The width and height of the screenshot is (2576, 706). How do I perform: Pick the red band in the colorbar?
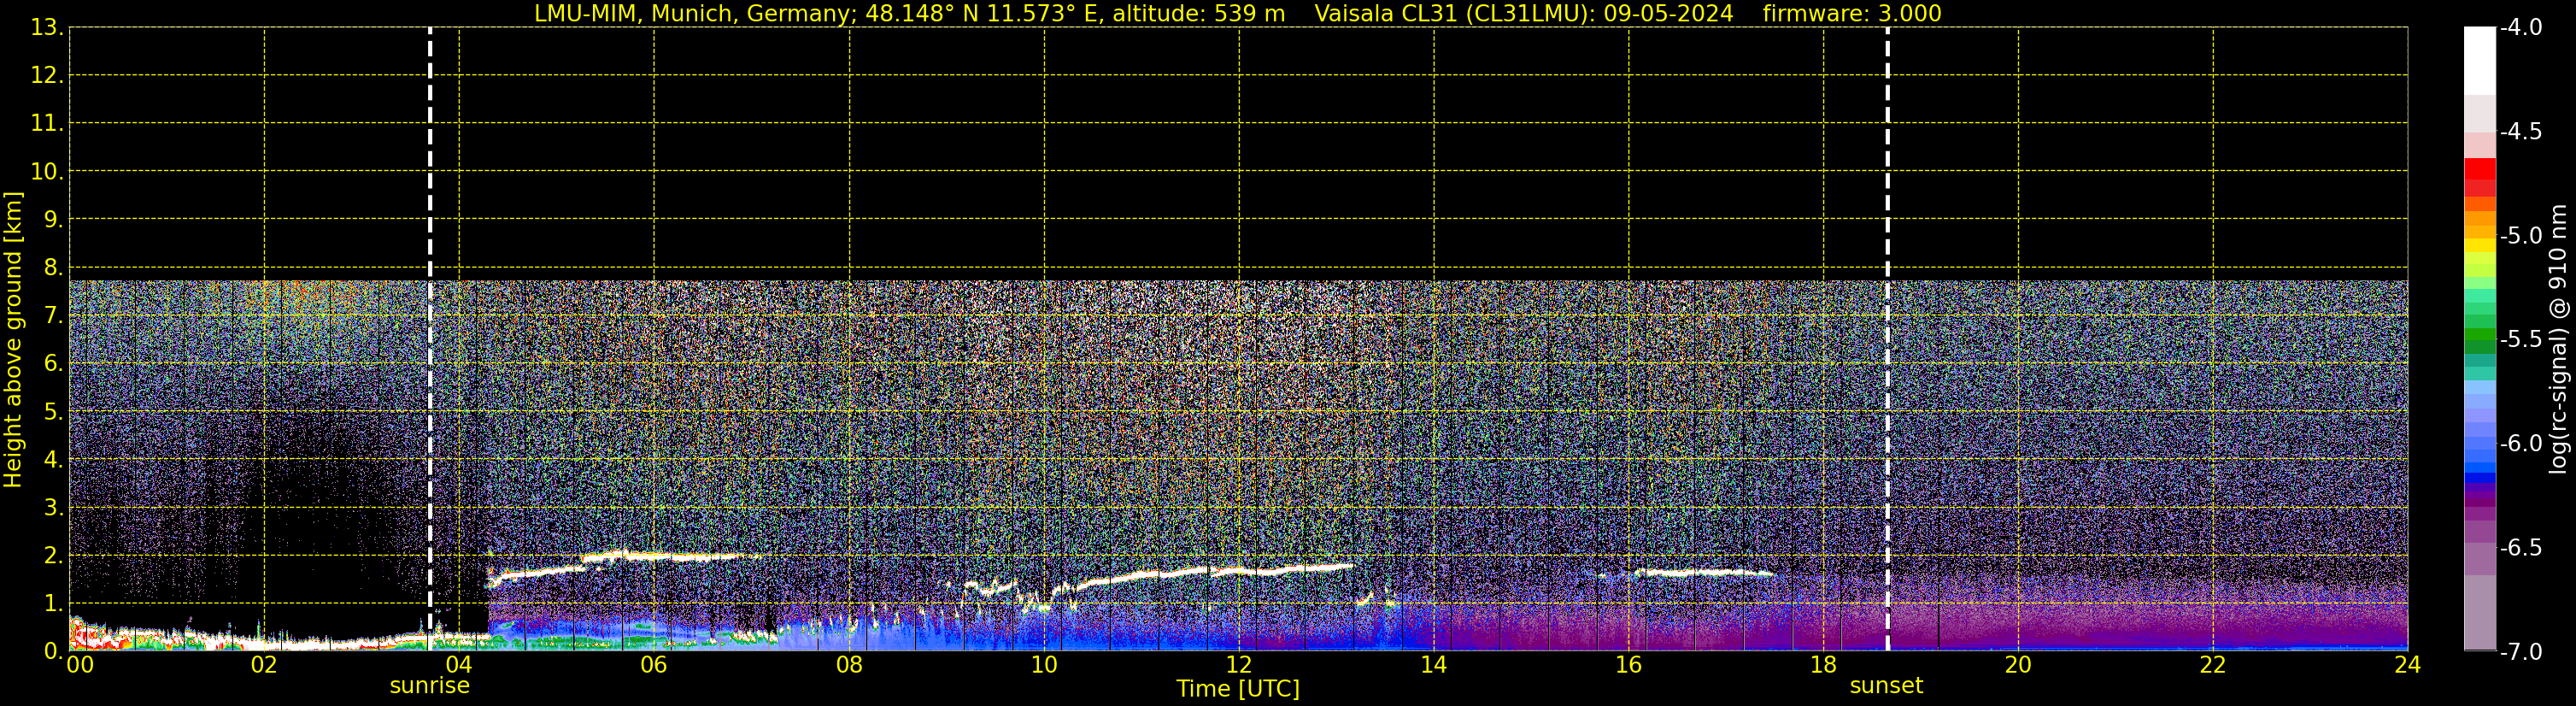click(2479, 168)
